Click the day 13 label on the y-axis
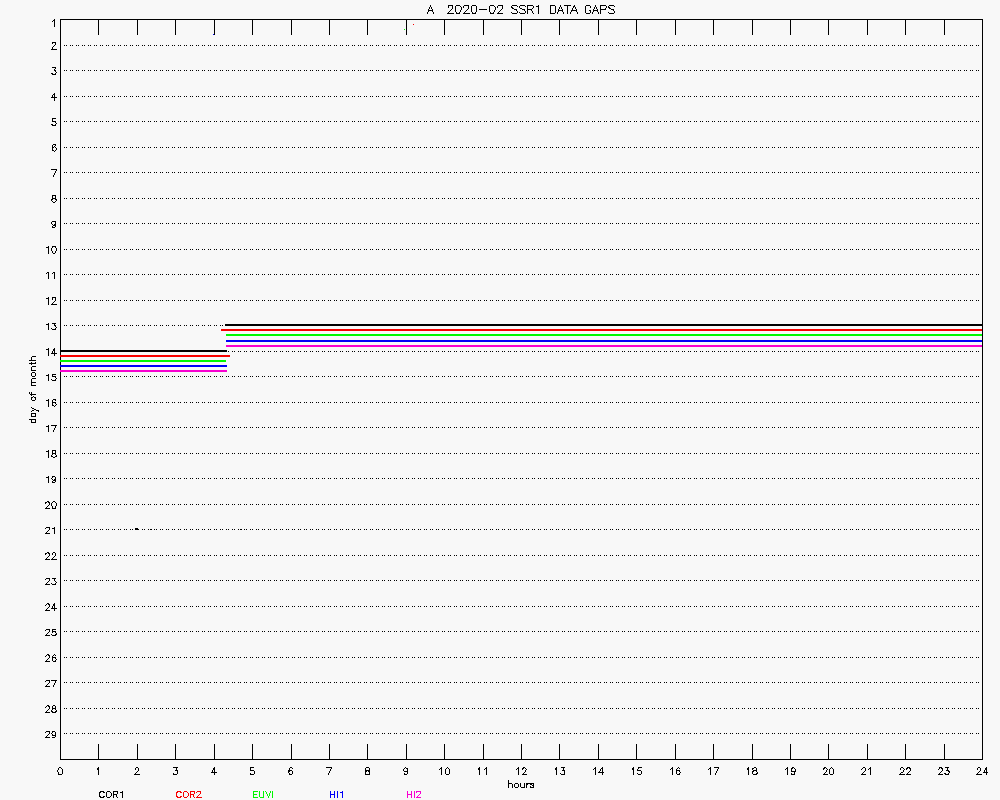This screenshot has width=1000, height=800. click(x=49, y=326)
